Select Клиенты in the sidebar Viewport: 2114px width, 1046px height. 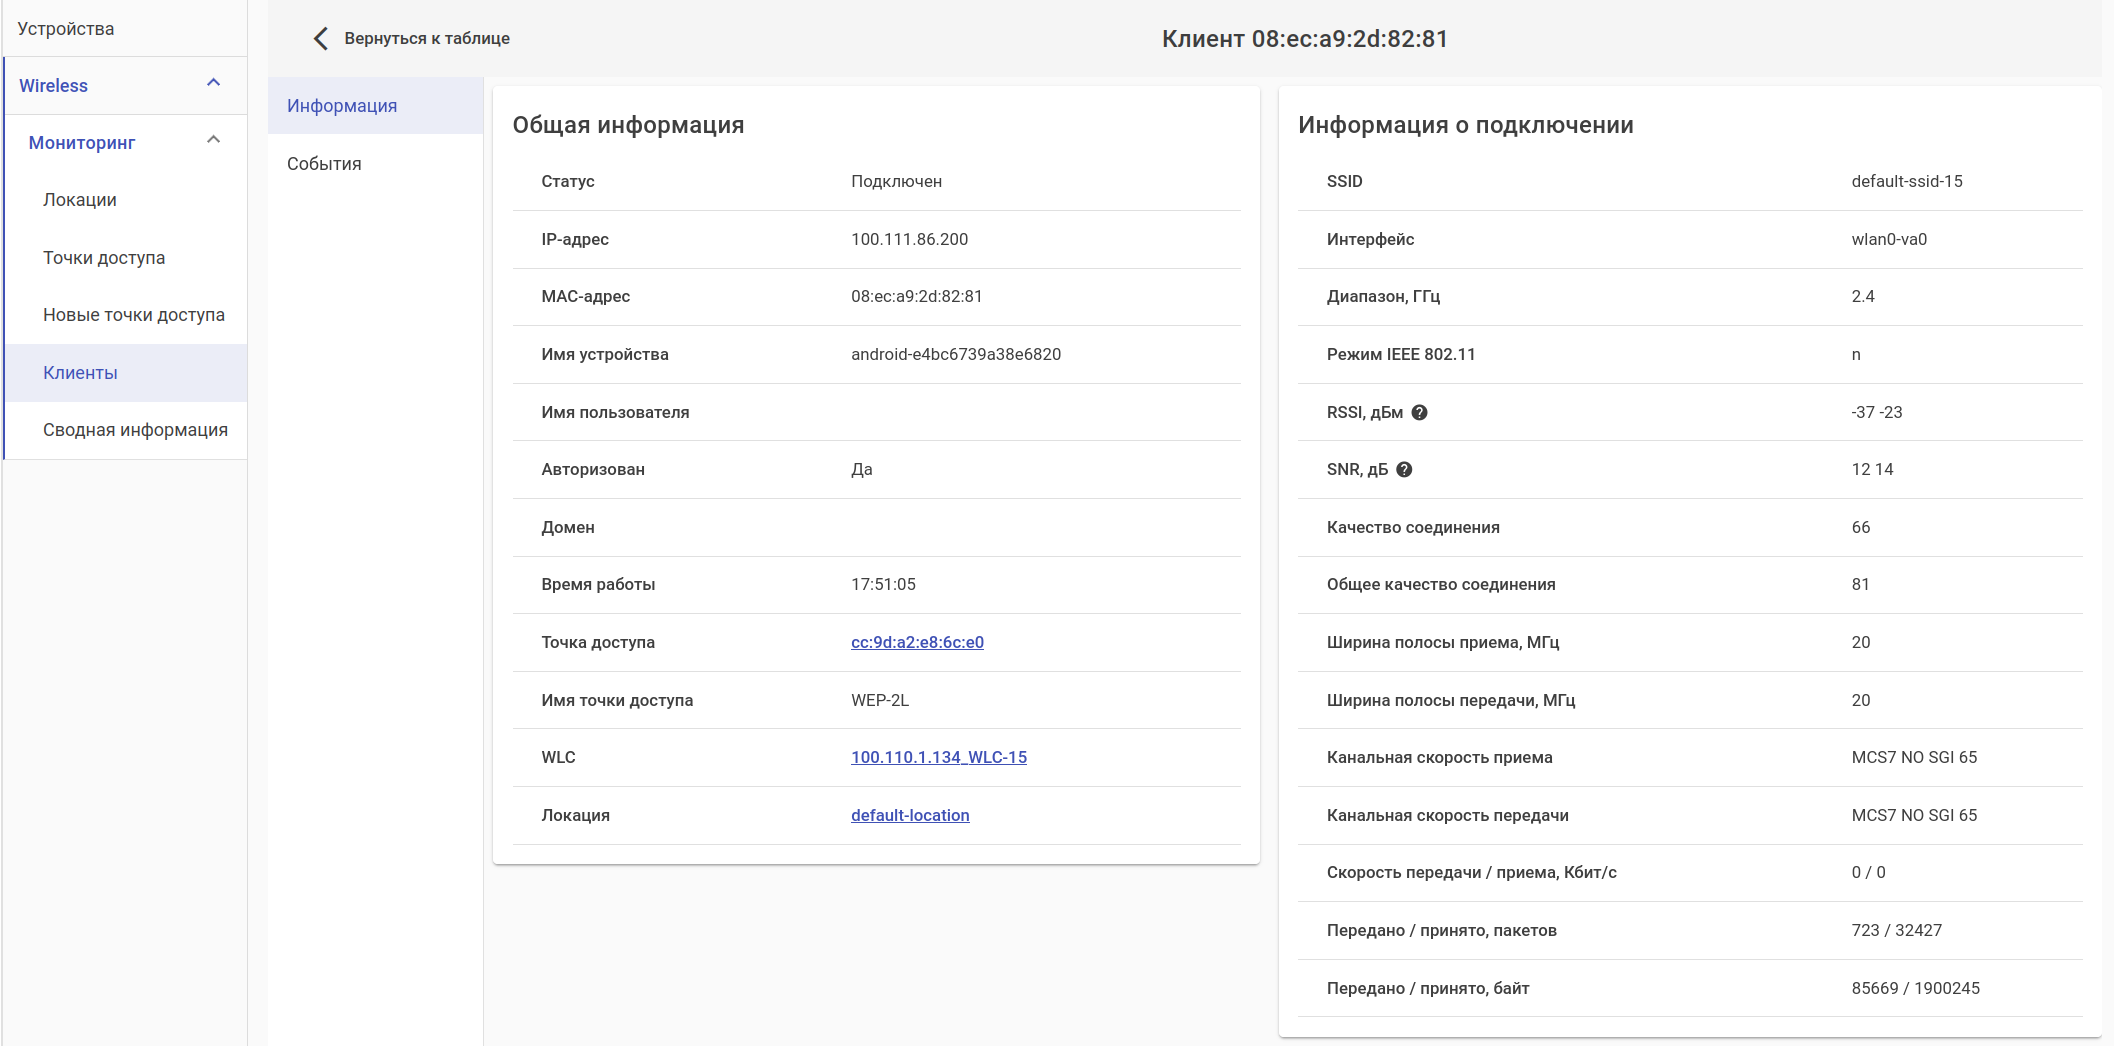(80, 373)
